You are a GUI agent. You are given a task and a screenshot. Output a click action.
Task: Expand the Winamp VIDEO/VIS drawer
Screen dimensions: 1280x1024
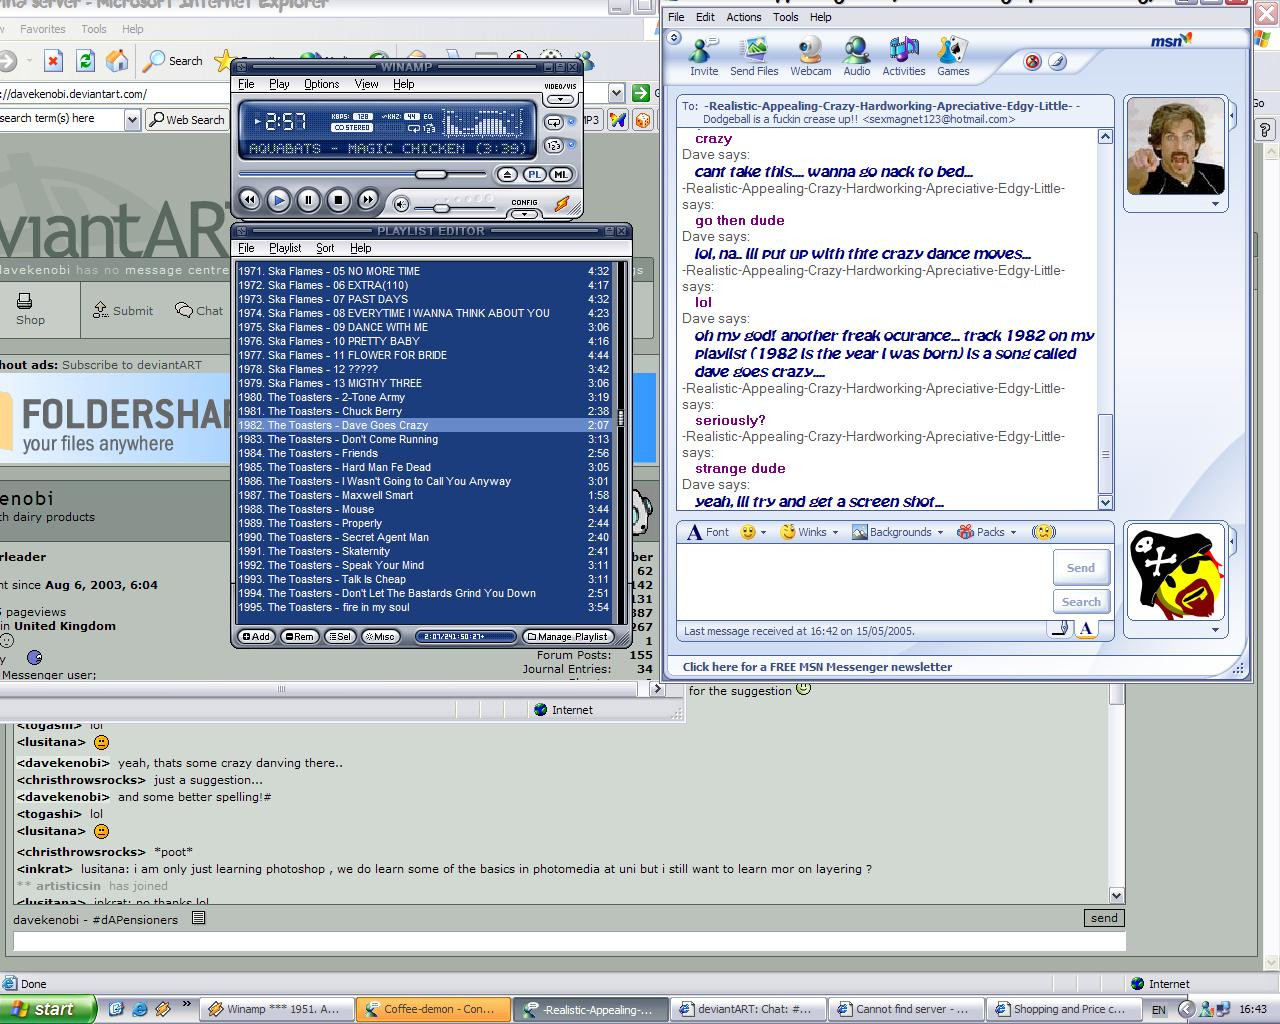(x=560, y=99)
